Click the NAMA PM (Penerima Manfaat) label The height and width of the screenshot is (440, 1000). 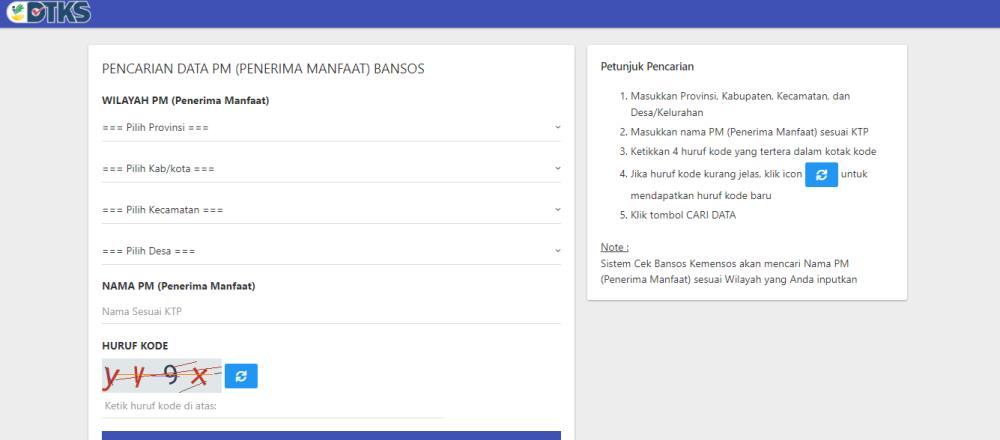point(179,286)
